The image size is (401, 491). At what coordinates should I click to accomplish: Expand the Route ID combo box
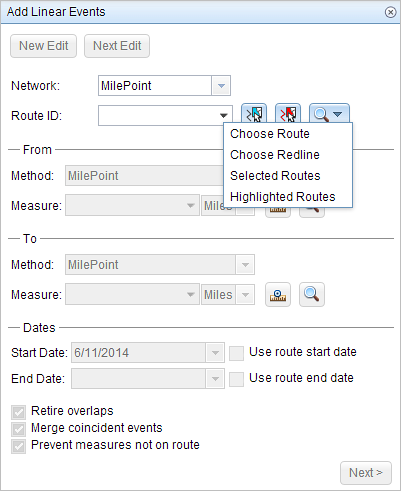pyautogui.click(x=224, y=116)
